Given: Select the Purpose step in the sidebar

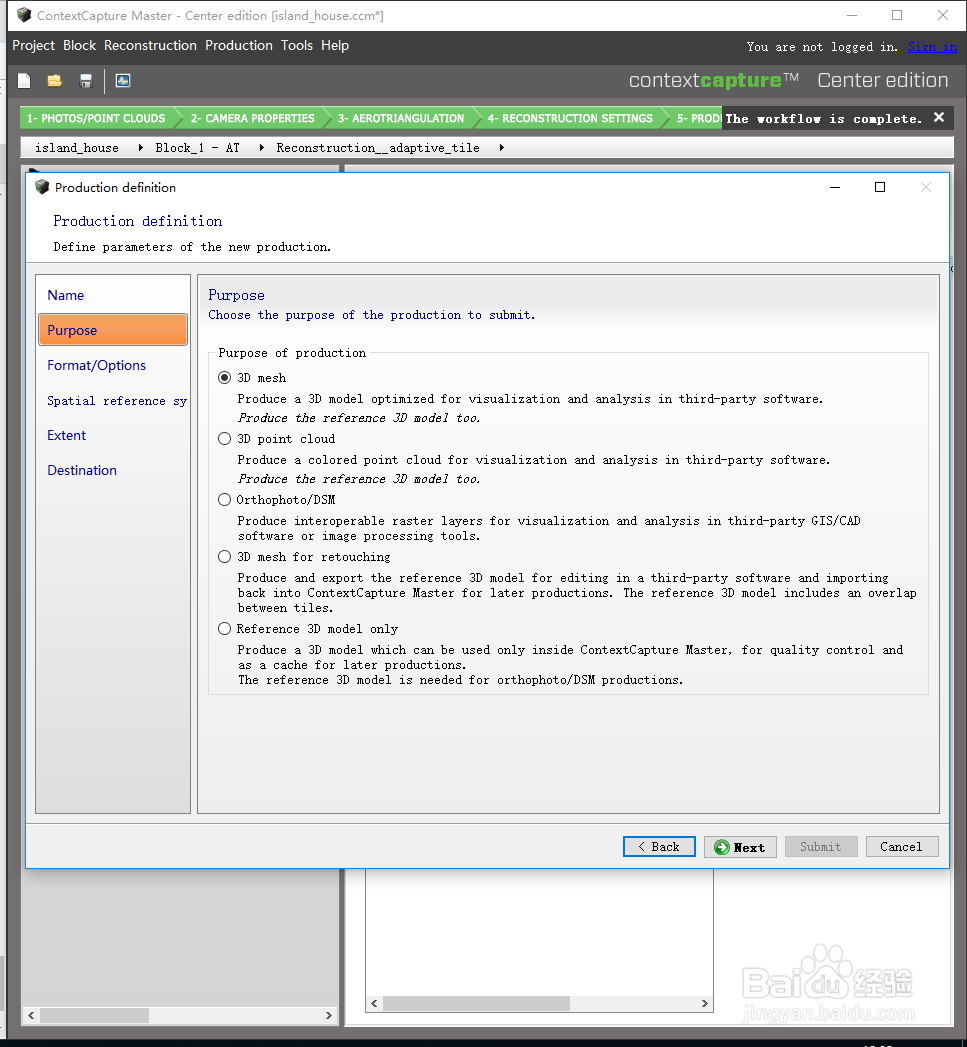Looking at the screenshot, I should [113, 330].
